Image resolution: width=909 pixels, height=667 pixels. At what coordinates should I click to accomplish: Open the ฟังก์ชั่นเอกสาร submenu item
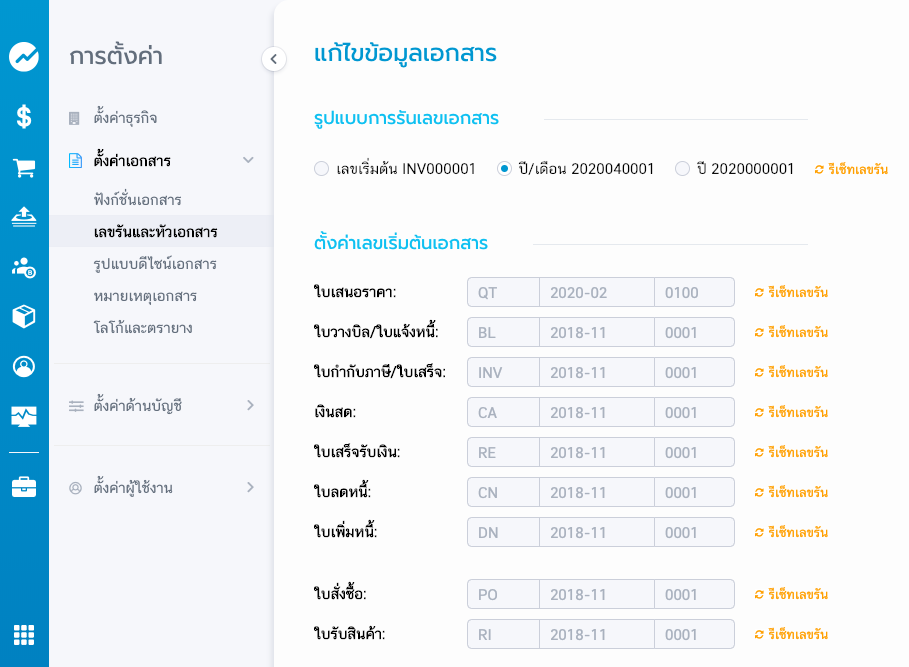click(x=137, y=200)
